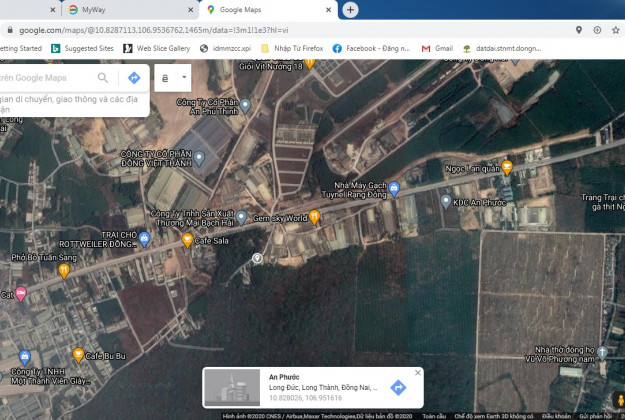Close the MyWay tab
This screenshot has height=420, width=625.
point(191,10)
